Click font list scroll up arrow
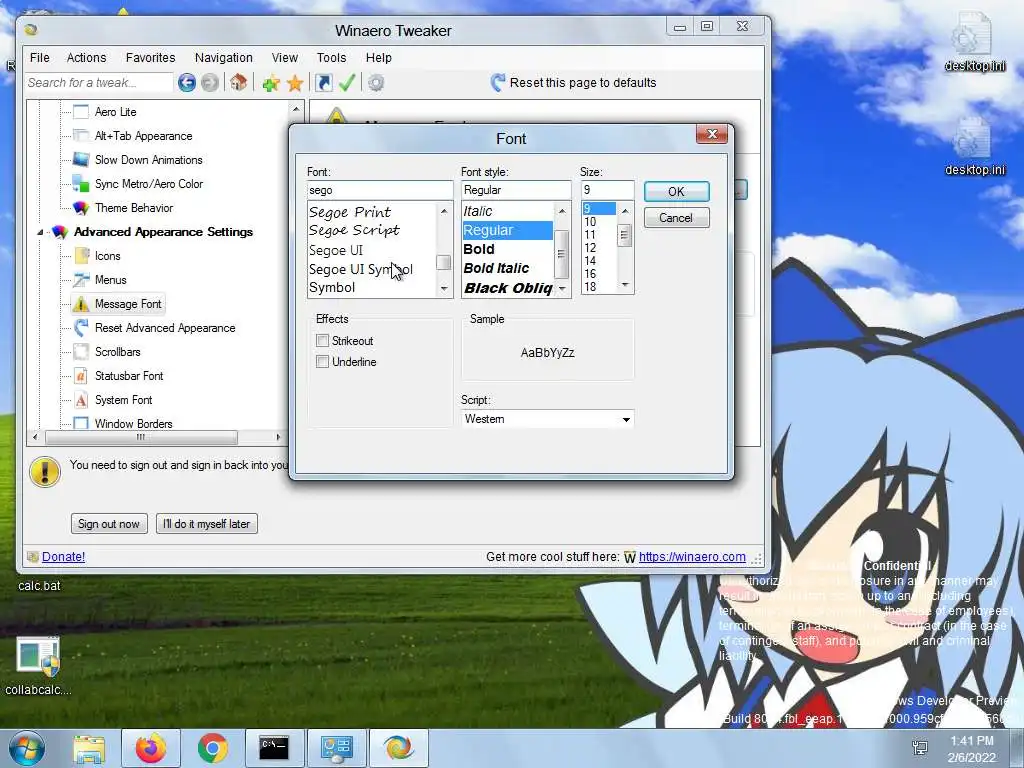This screenshot has width=1024, height=768. point(444,211)
